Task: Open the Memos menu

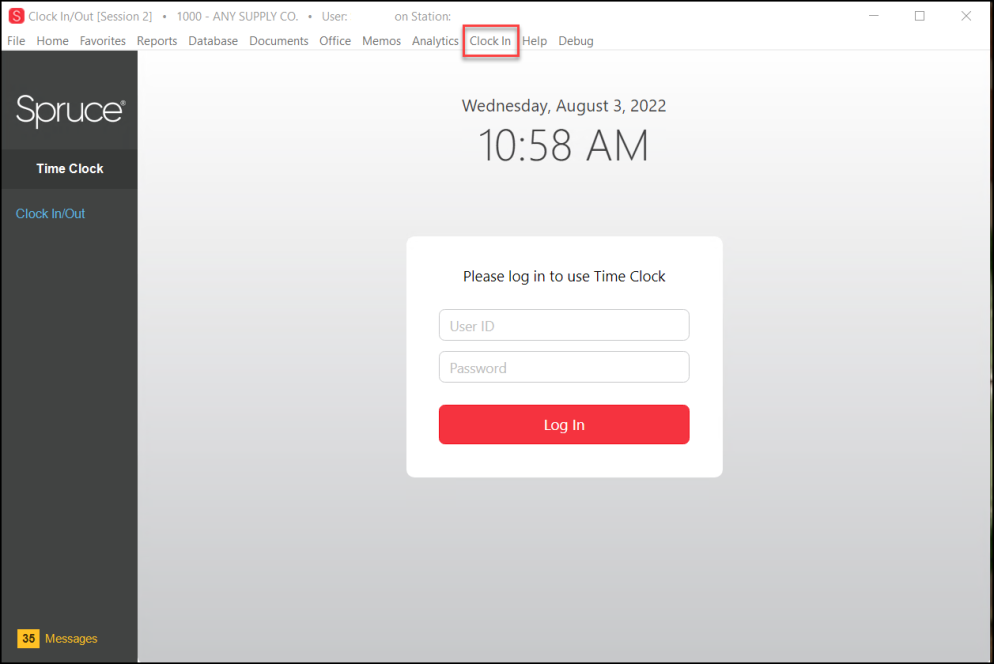Action: [x=382, y=41]
